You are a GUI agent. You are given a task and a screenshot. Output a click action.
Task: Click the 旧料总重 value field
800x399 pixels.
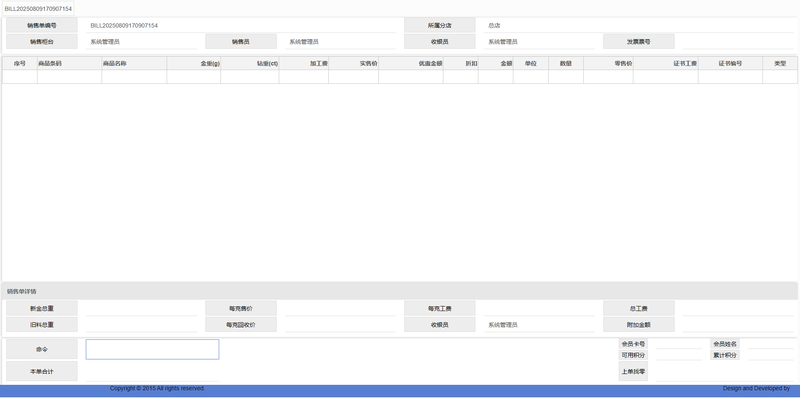141,325
